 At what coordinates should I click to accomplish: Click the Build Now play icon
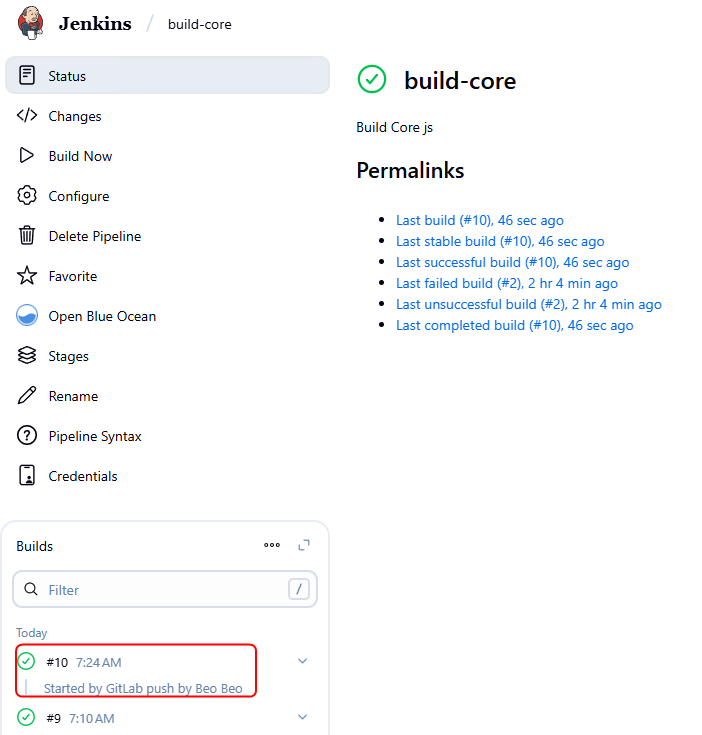pyautogui.click(x=27, y=156)
